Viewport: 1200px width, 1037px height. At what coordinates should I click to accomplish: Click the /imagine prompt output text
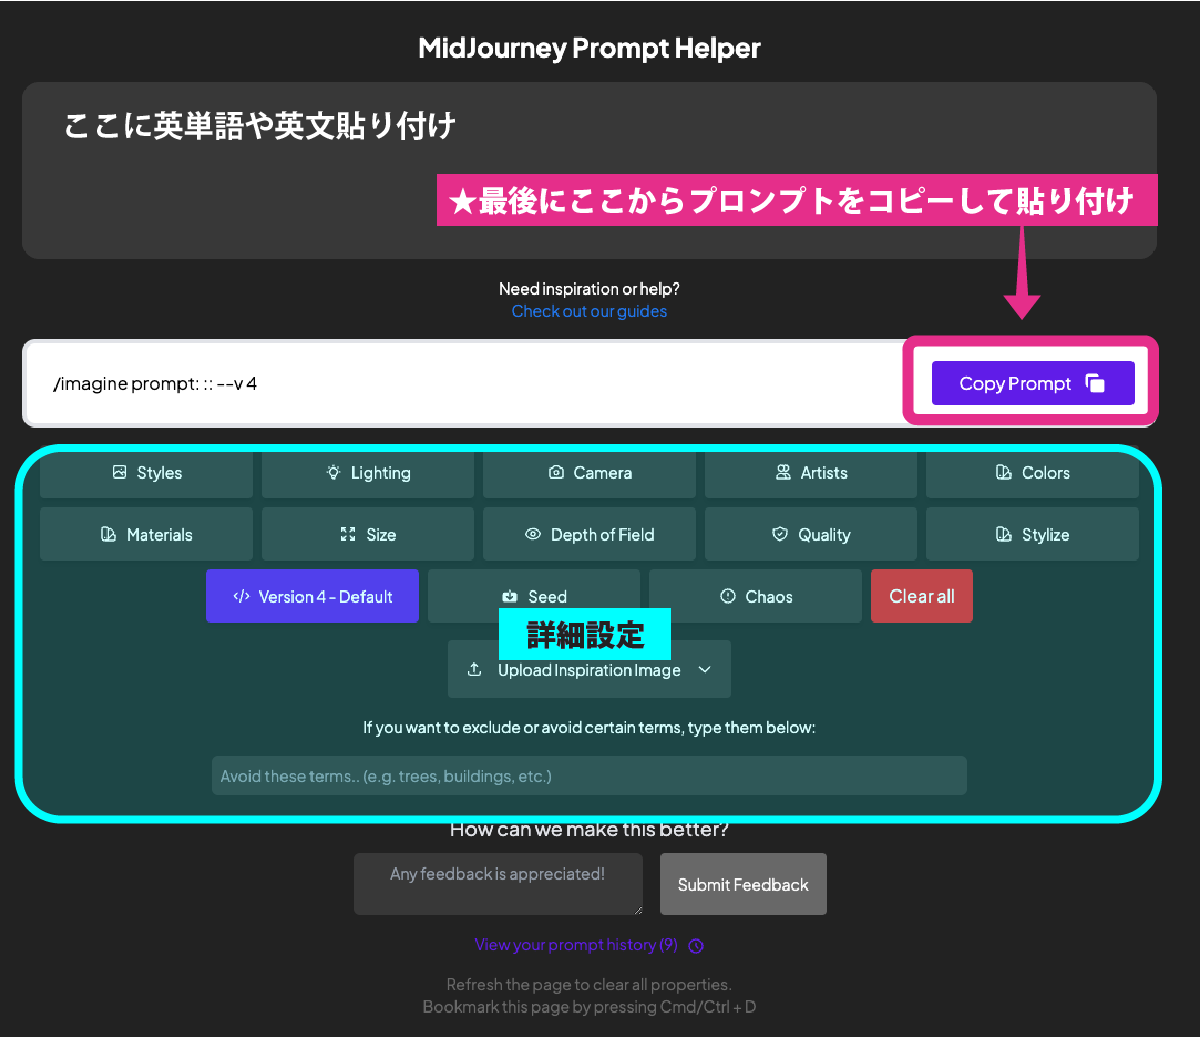(155, 383)
